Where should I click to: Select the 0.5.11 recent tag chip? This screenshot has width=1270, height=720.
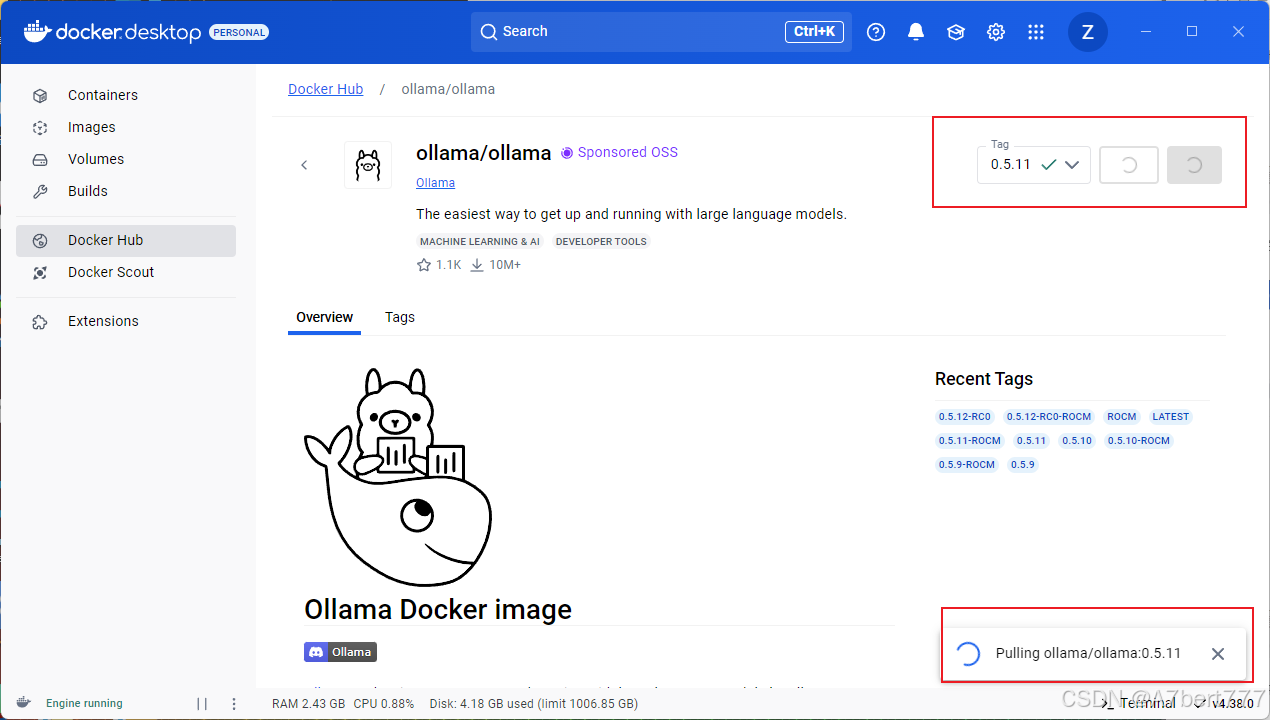click(x=1031, y=441)
